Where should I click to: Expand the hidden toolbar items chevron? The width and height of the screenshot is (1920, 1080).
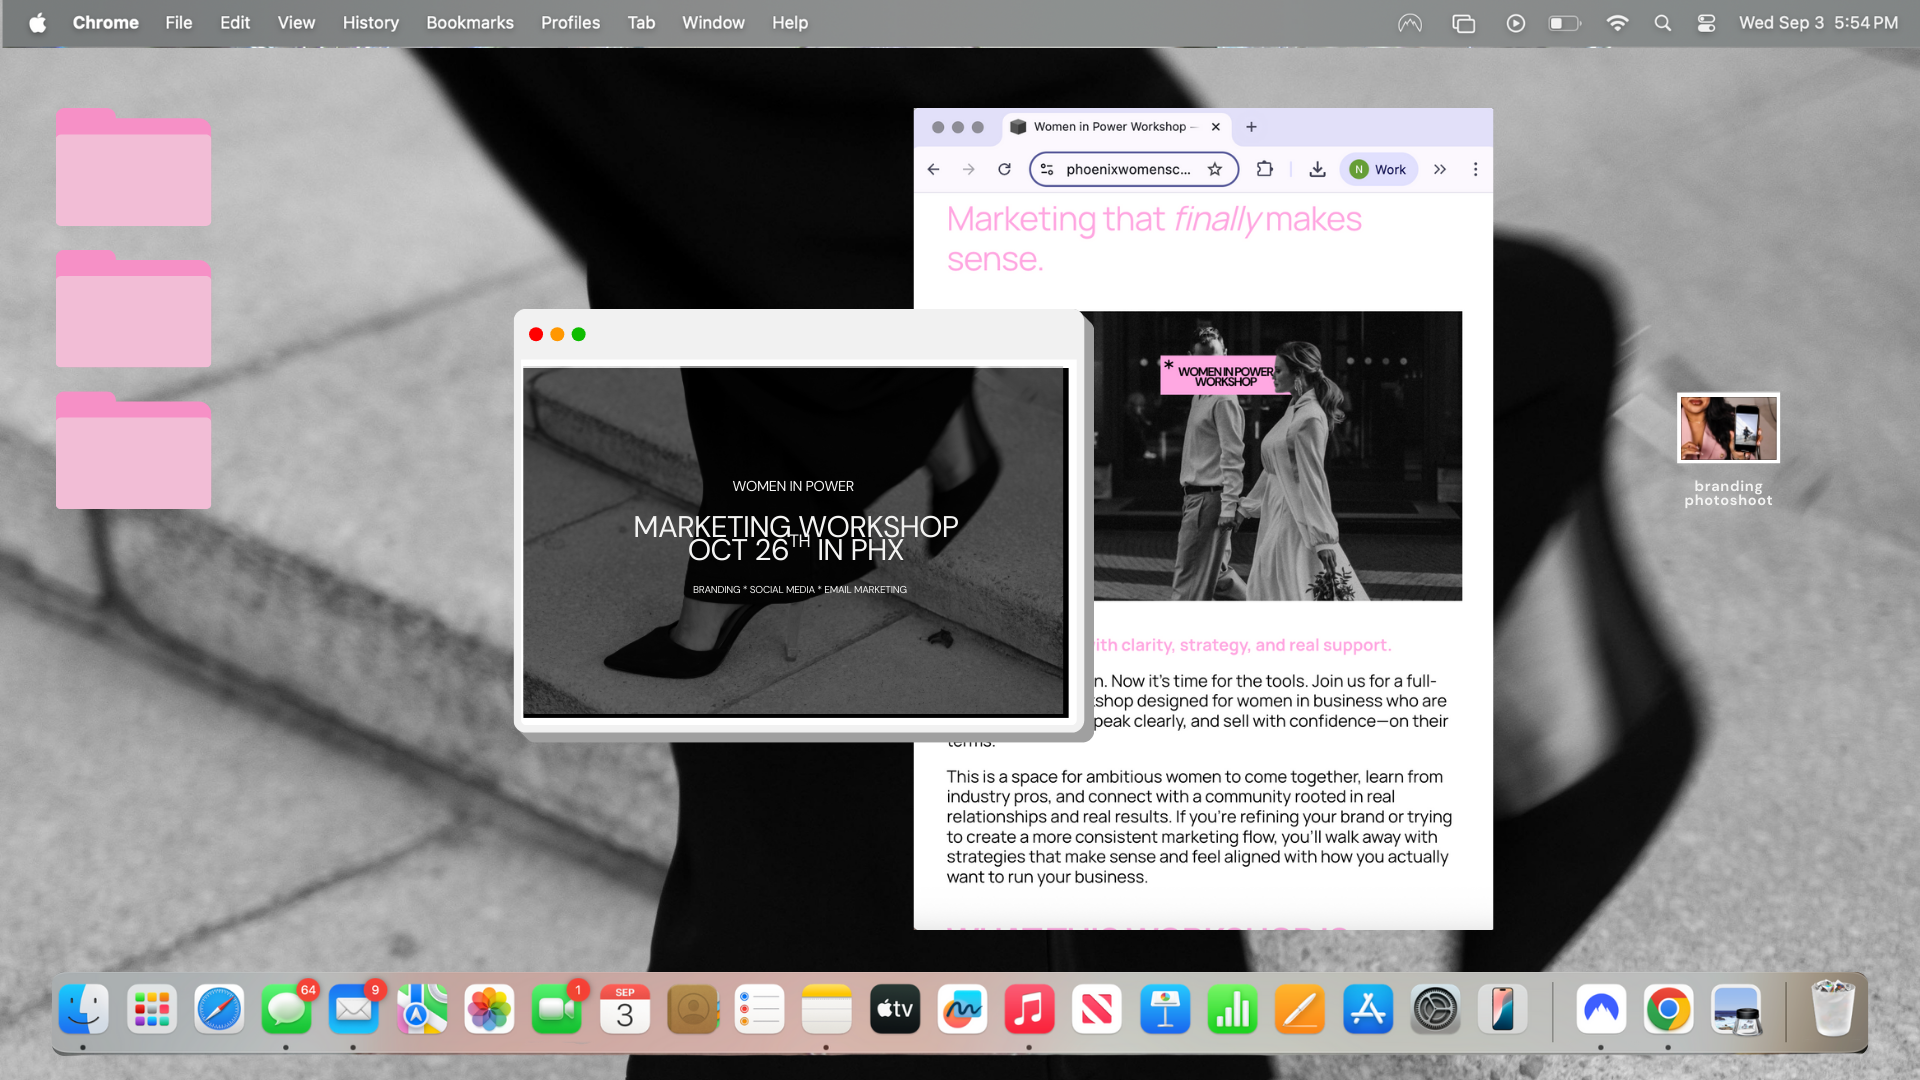click(1440, 169)
